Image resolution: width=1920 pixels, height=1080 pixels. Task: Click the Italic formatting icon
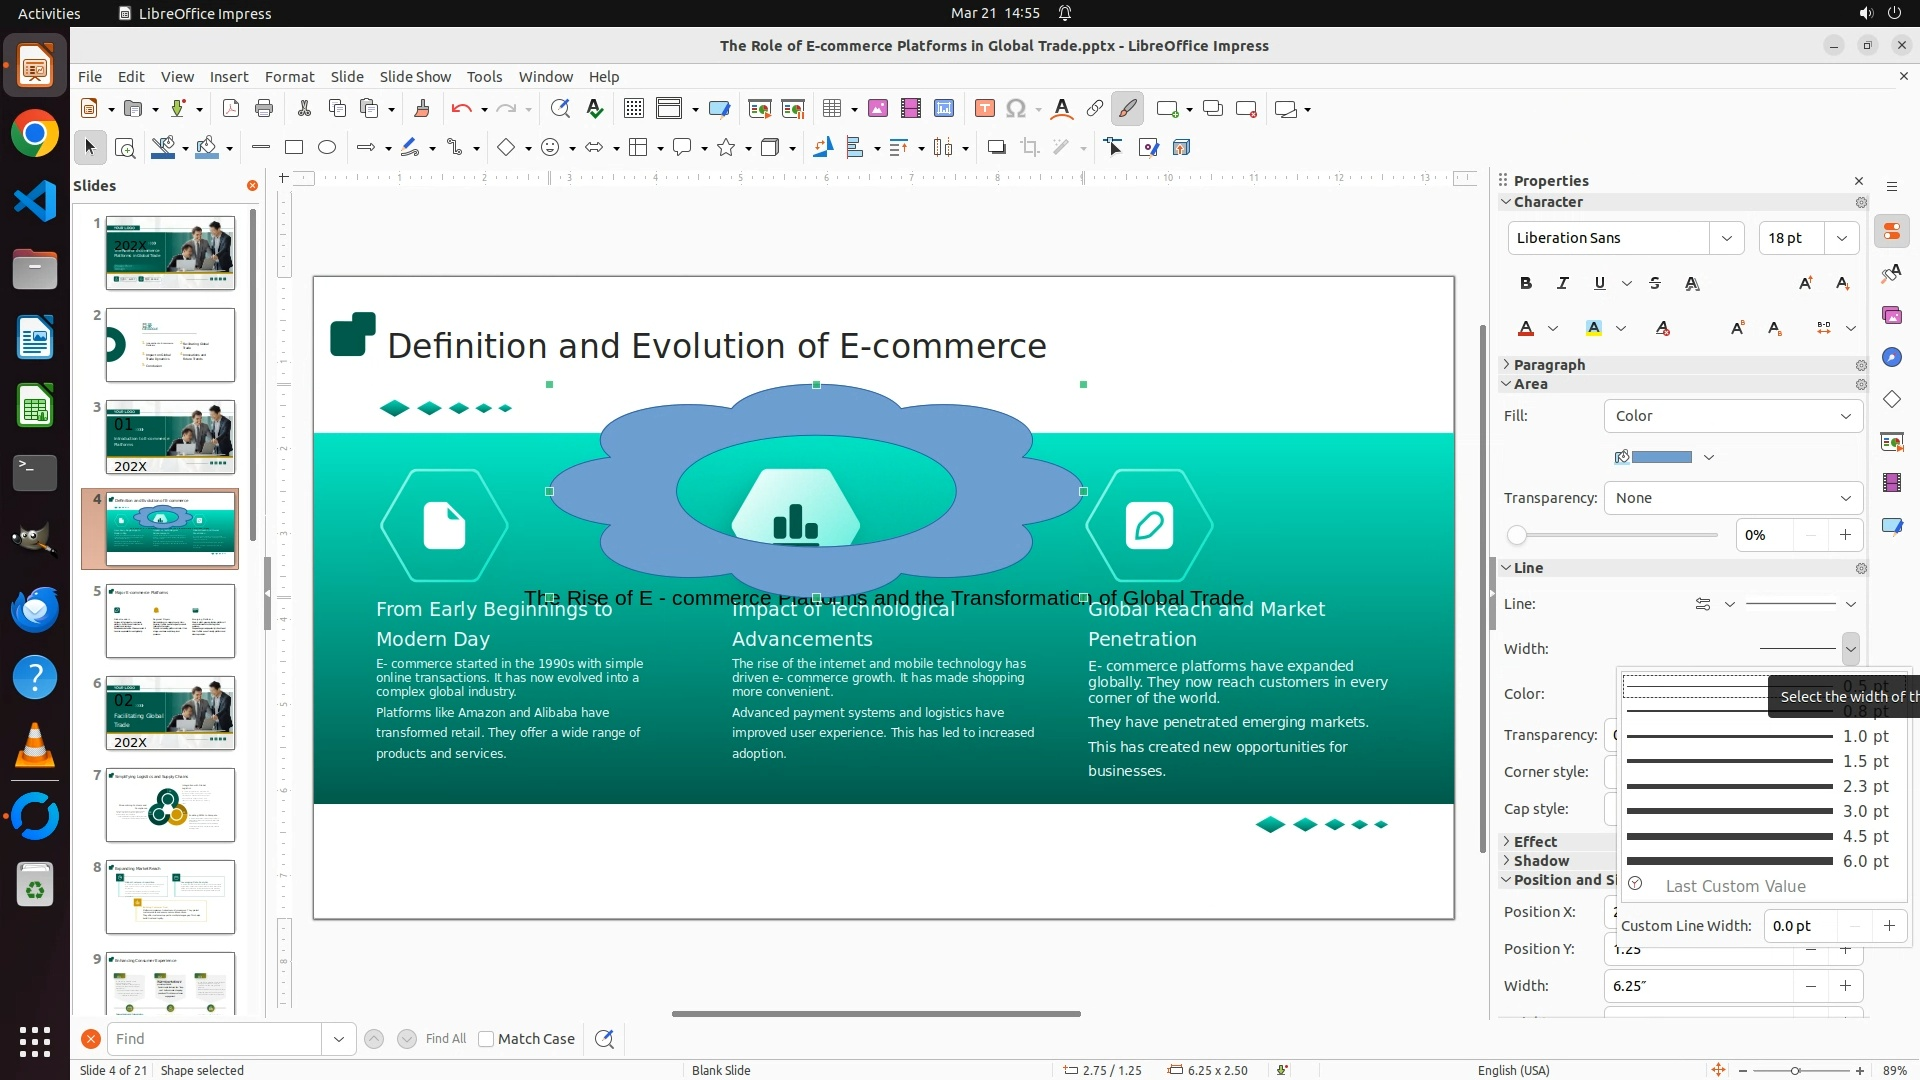[x=1562, y=283]
